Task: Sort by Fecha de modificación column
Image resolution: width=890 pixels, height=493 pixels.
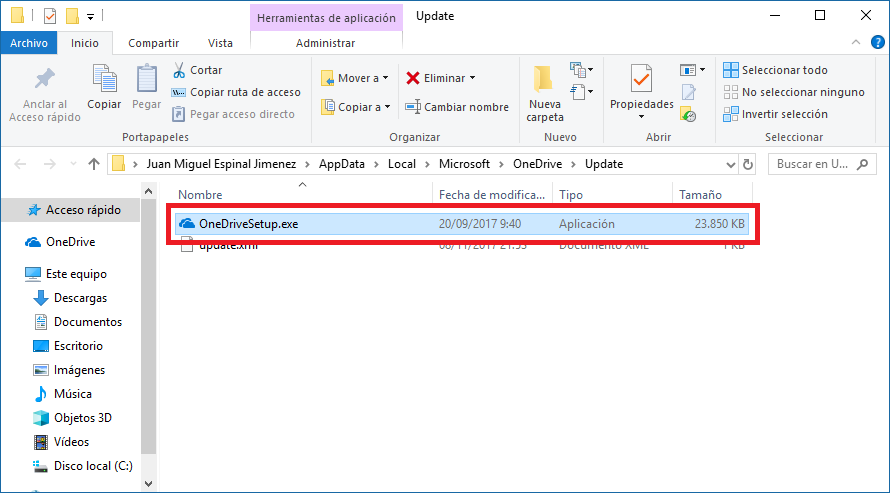Action: coord(492,195)
